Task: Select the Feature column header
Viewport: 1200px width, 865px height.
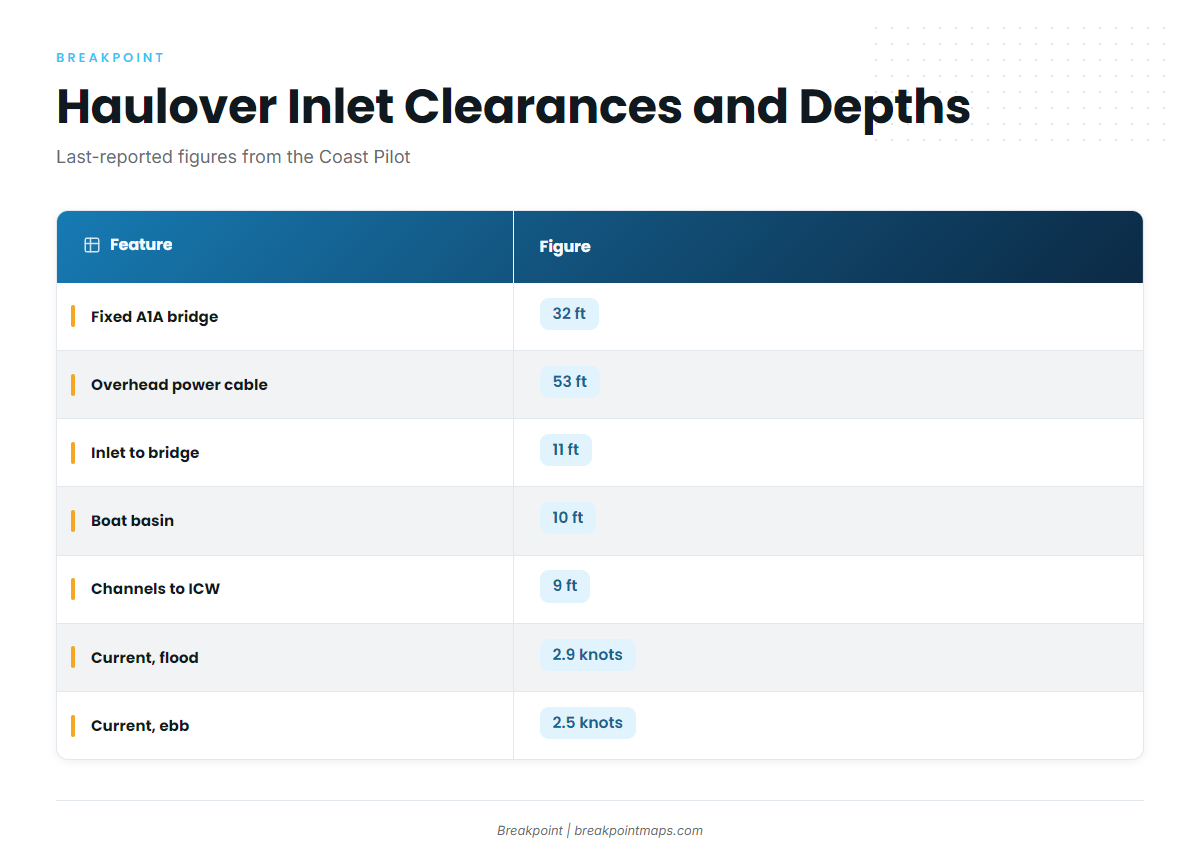Action: [x=285, y=247]
